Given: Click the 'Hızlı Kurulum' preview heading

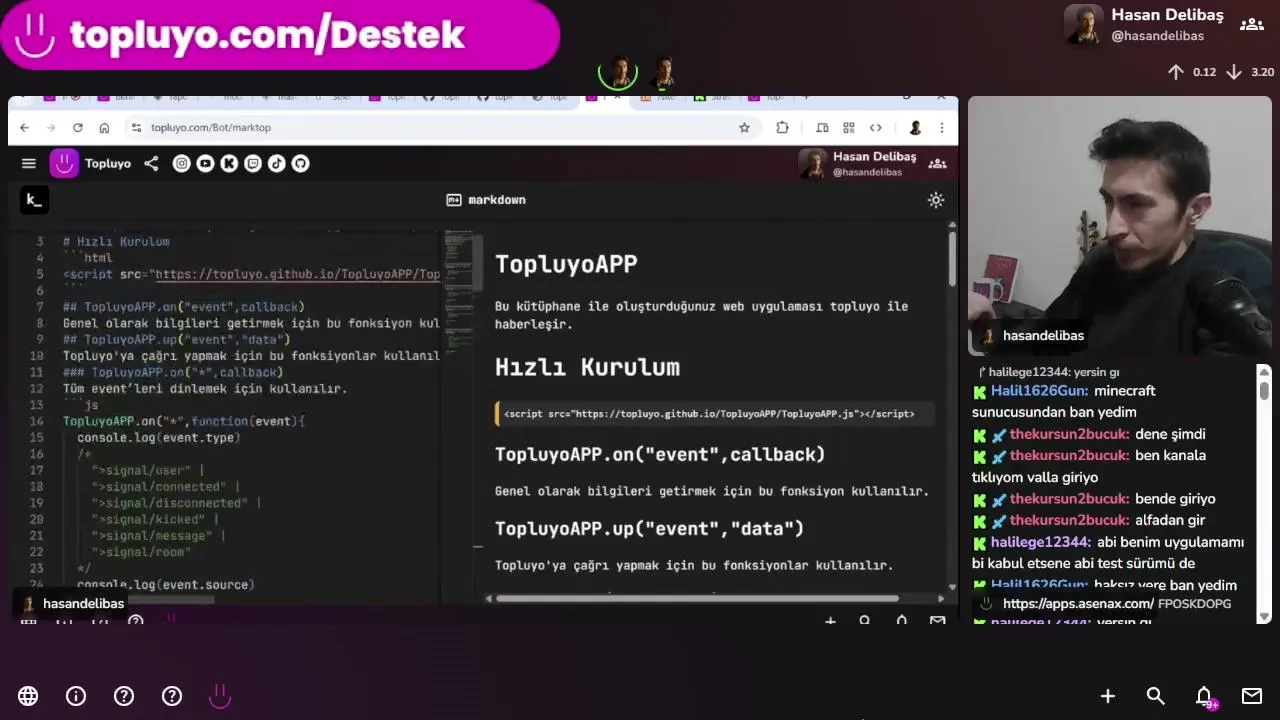Looking at the screenshot, I should point(587,367).
